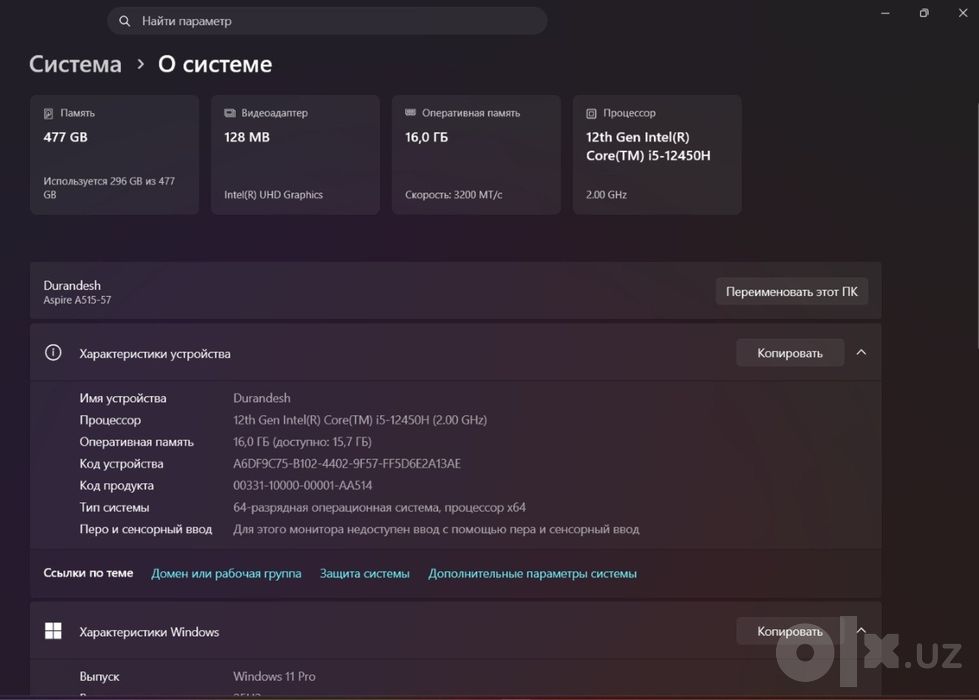The height and width of the screenshot is (700, 979).
Task: Click the Windows logo icon
Action: [53, 631]
